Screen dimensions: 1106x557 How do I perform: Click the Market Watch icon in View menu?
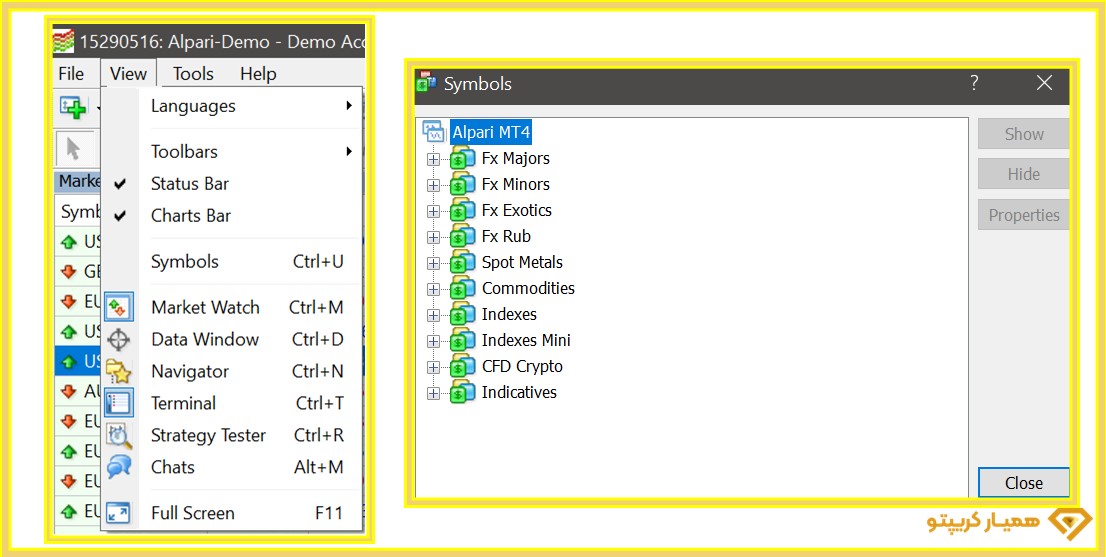pos(117,307)
